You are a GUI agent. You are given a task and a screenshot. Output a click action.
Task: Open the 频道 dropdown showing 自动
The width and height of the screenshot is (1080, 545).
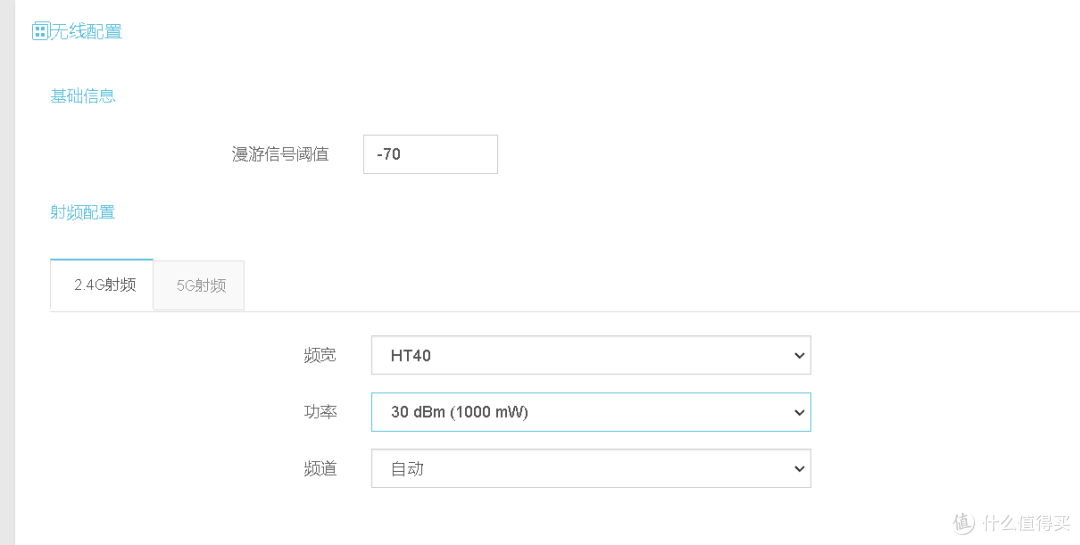click(x=591, y=469)
